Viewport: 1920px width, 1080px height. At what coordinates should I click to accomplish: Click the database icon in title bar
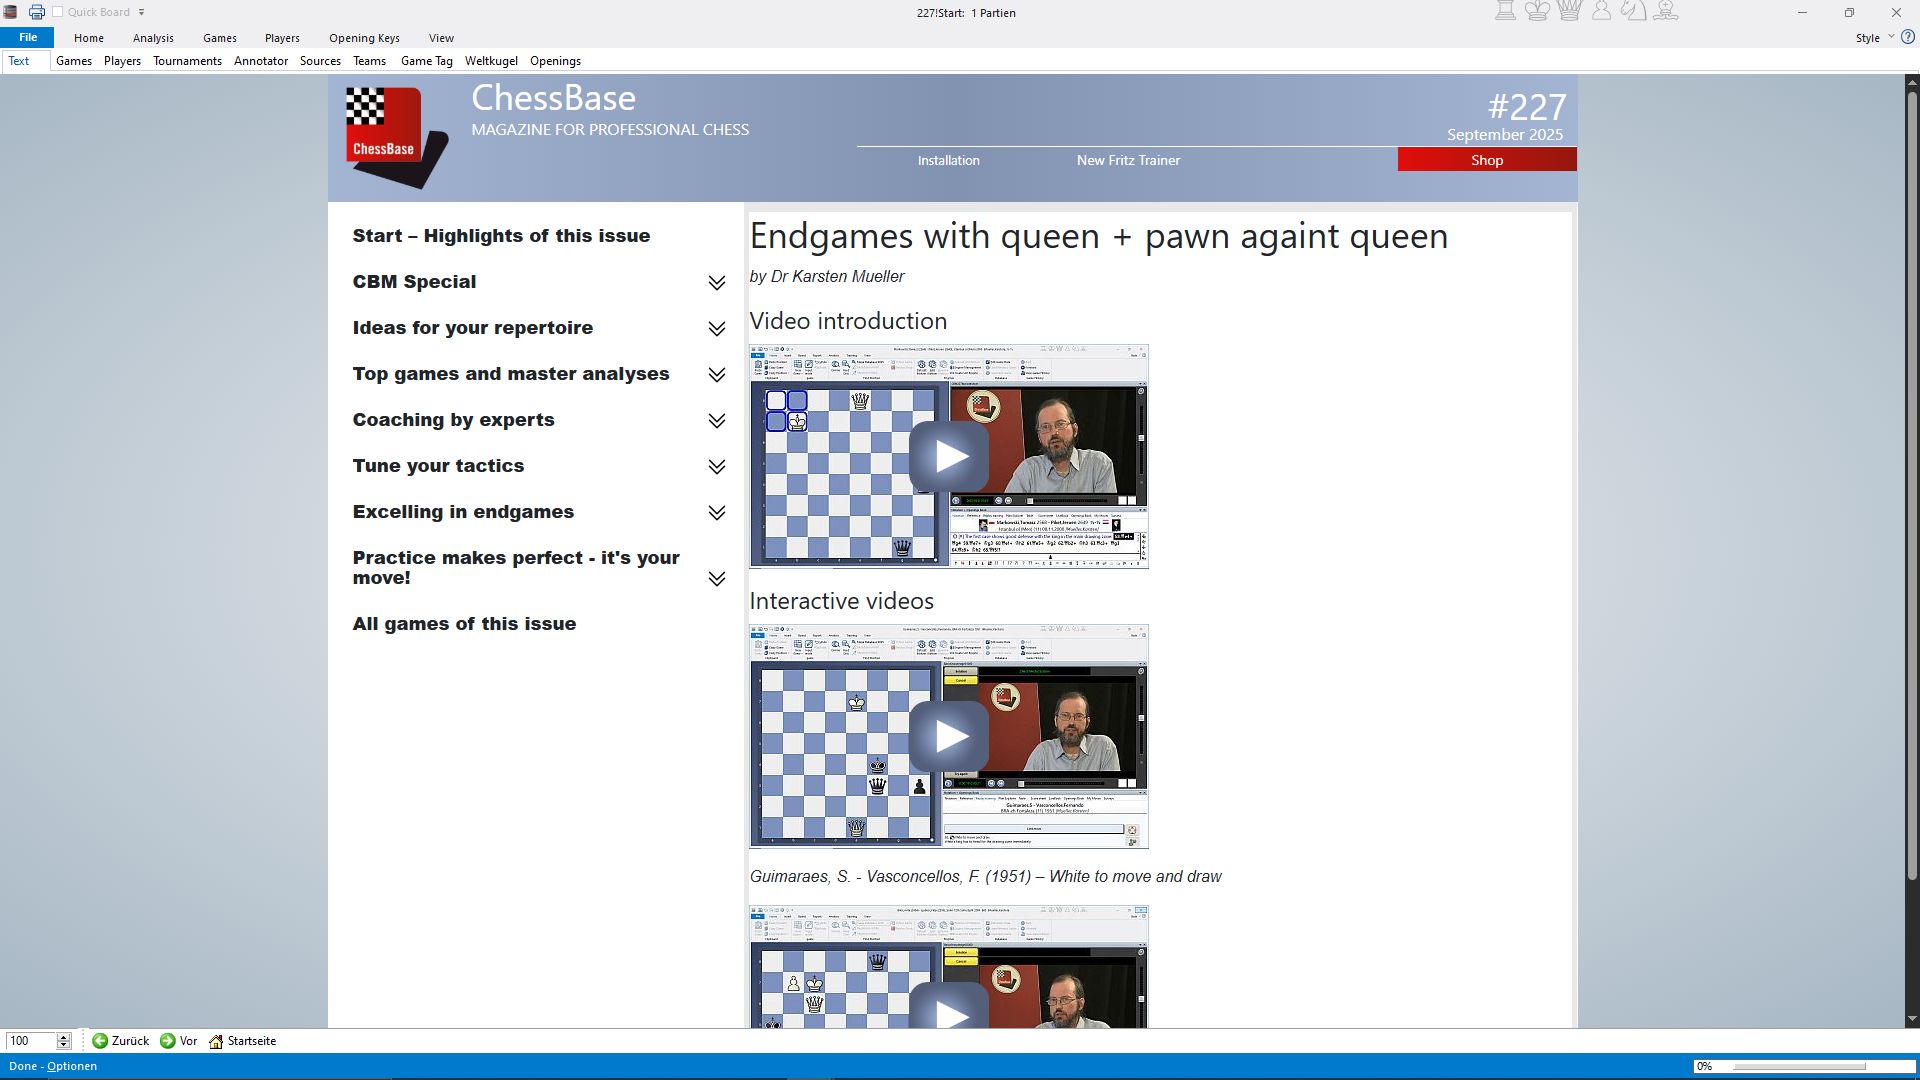tap(10, 12)
